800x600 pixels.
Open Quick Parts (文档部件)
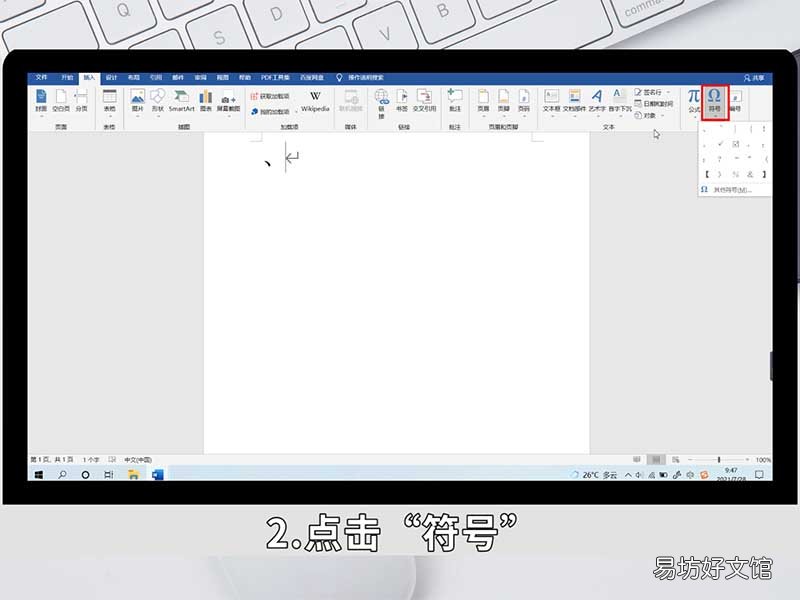(574, 101)
